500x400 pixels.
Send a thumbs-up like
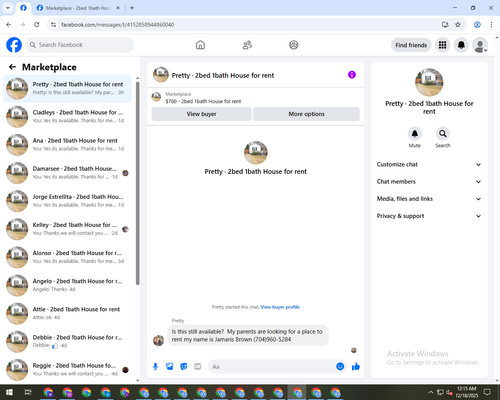(356, 367)
